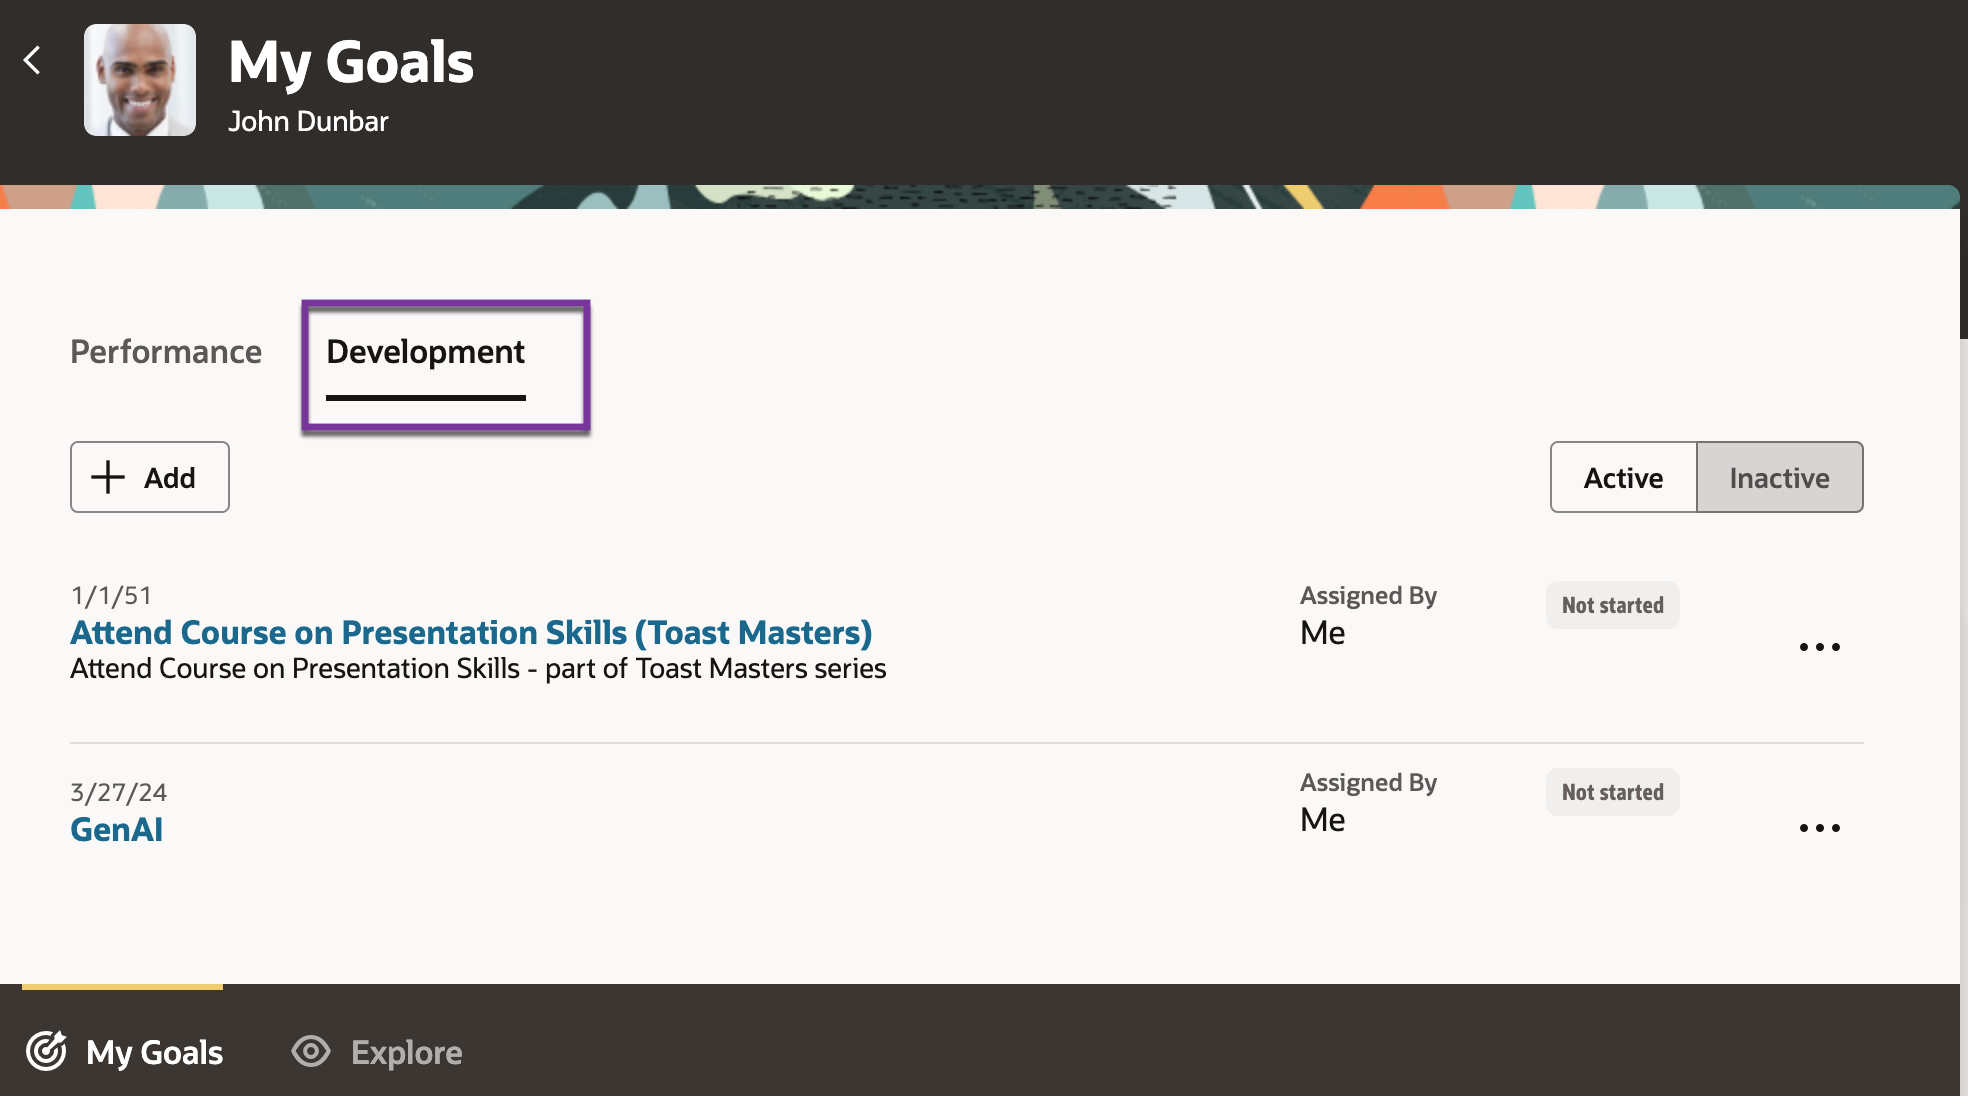Image resolution: width=1968 pixels, height=1096 pixels.
Task: Open more options for Presentation Skills goal
Action: coord(1819,647)
